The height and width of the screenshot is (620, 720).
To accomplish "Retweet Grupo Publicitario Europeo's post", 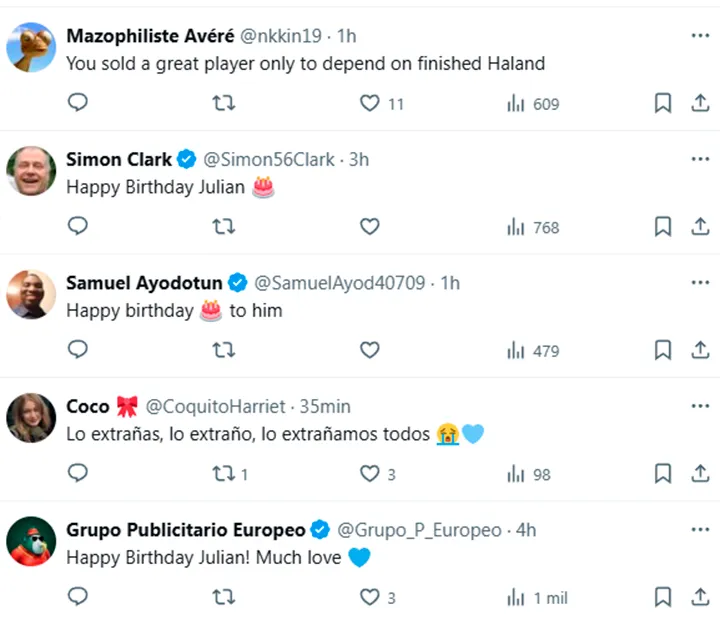I will click(x=224, y=597).
